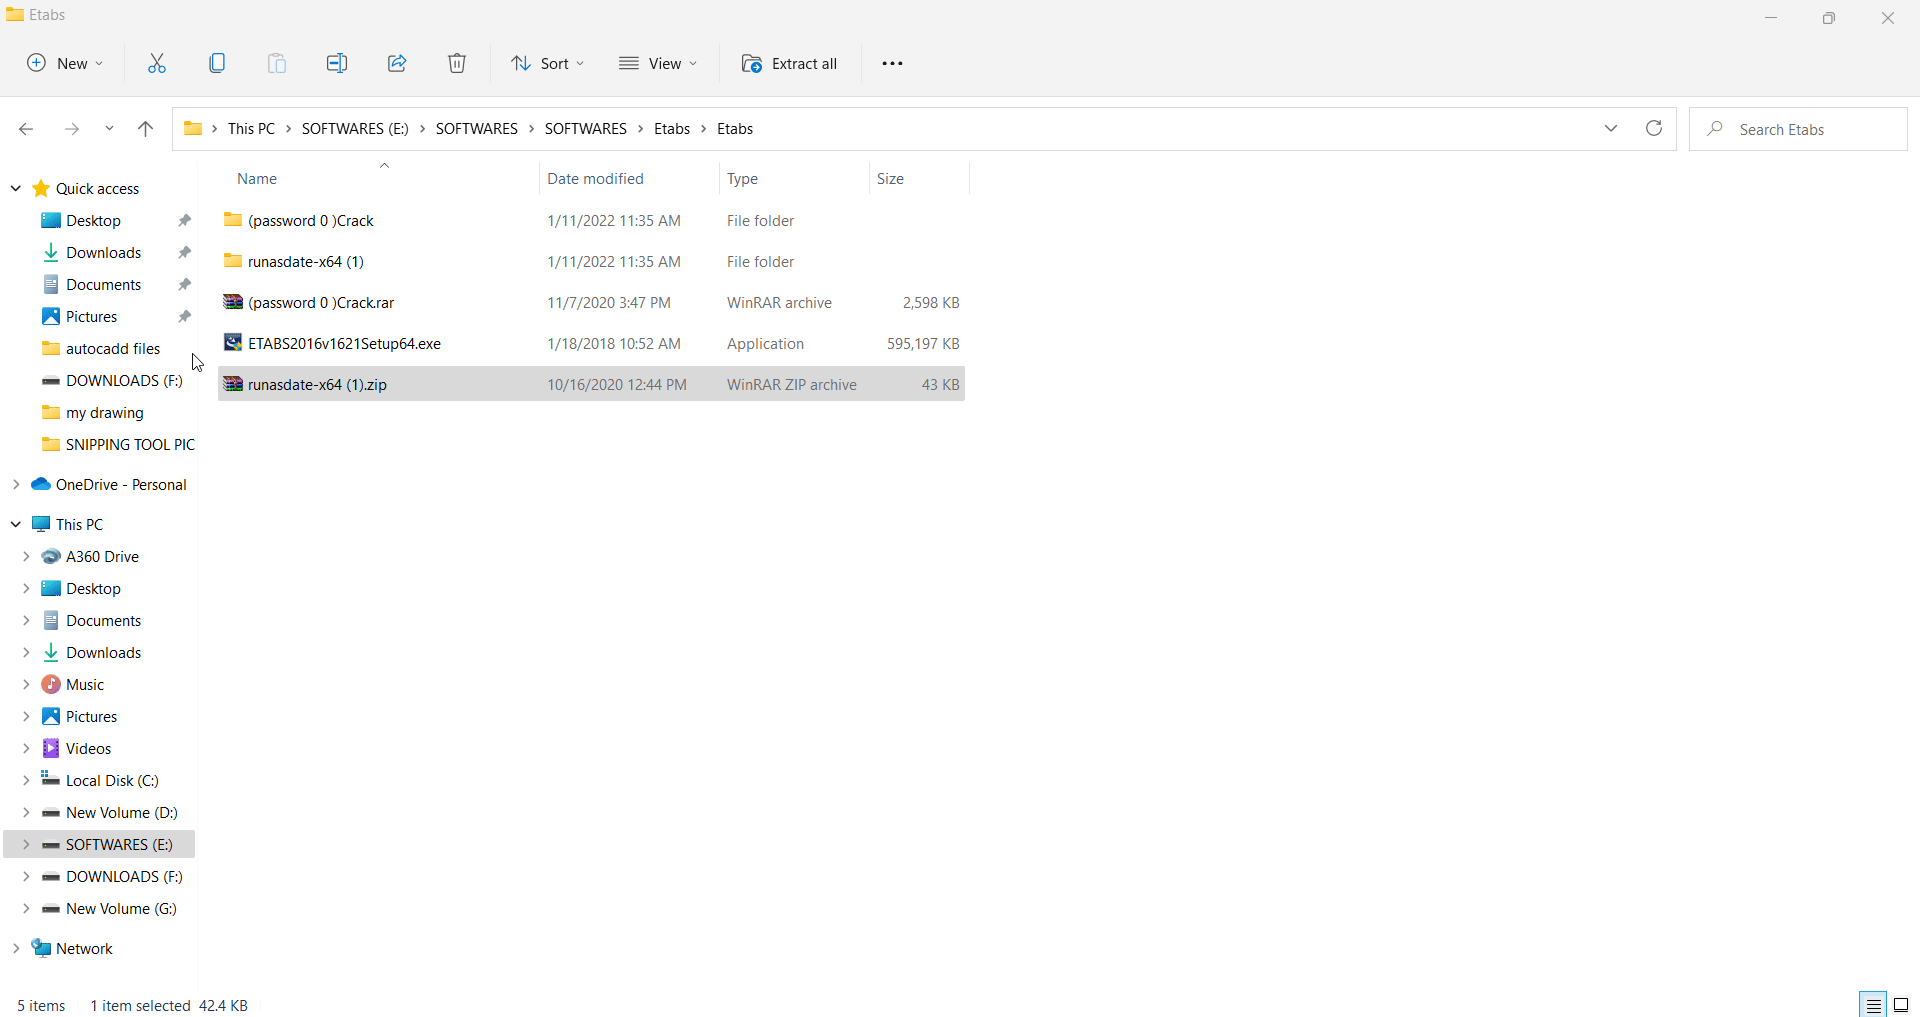Select DOWNLOADS (F:) under This PC
The height and width of the screenshot is (1017, 1920).
coord(124,876)
